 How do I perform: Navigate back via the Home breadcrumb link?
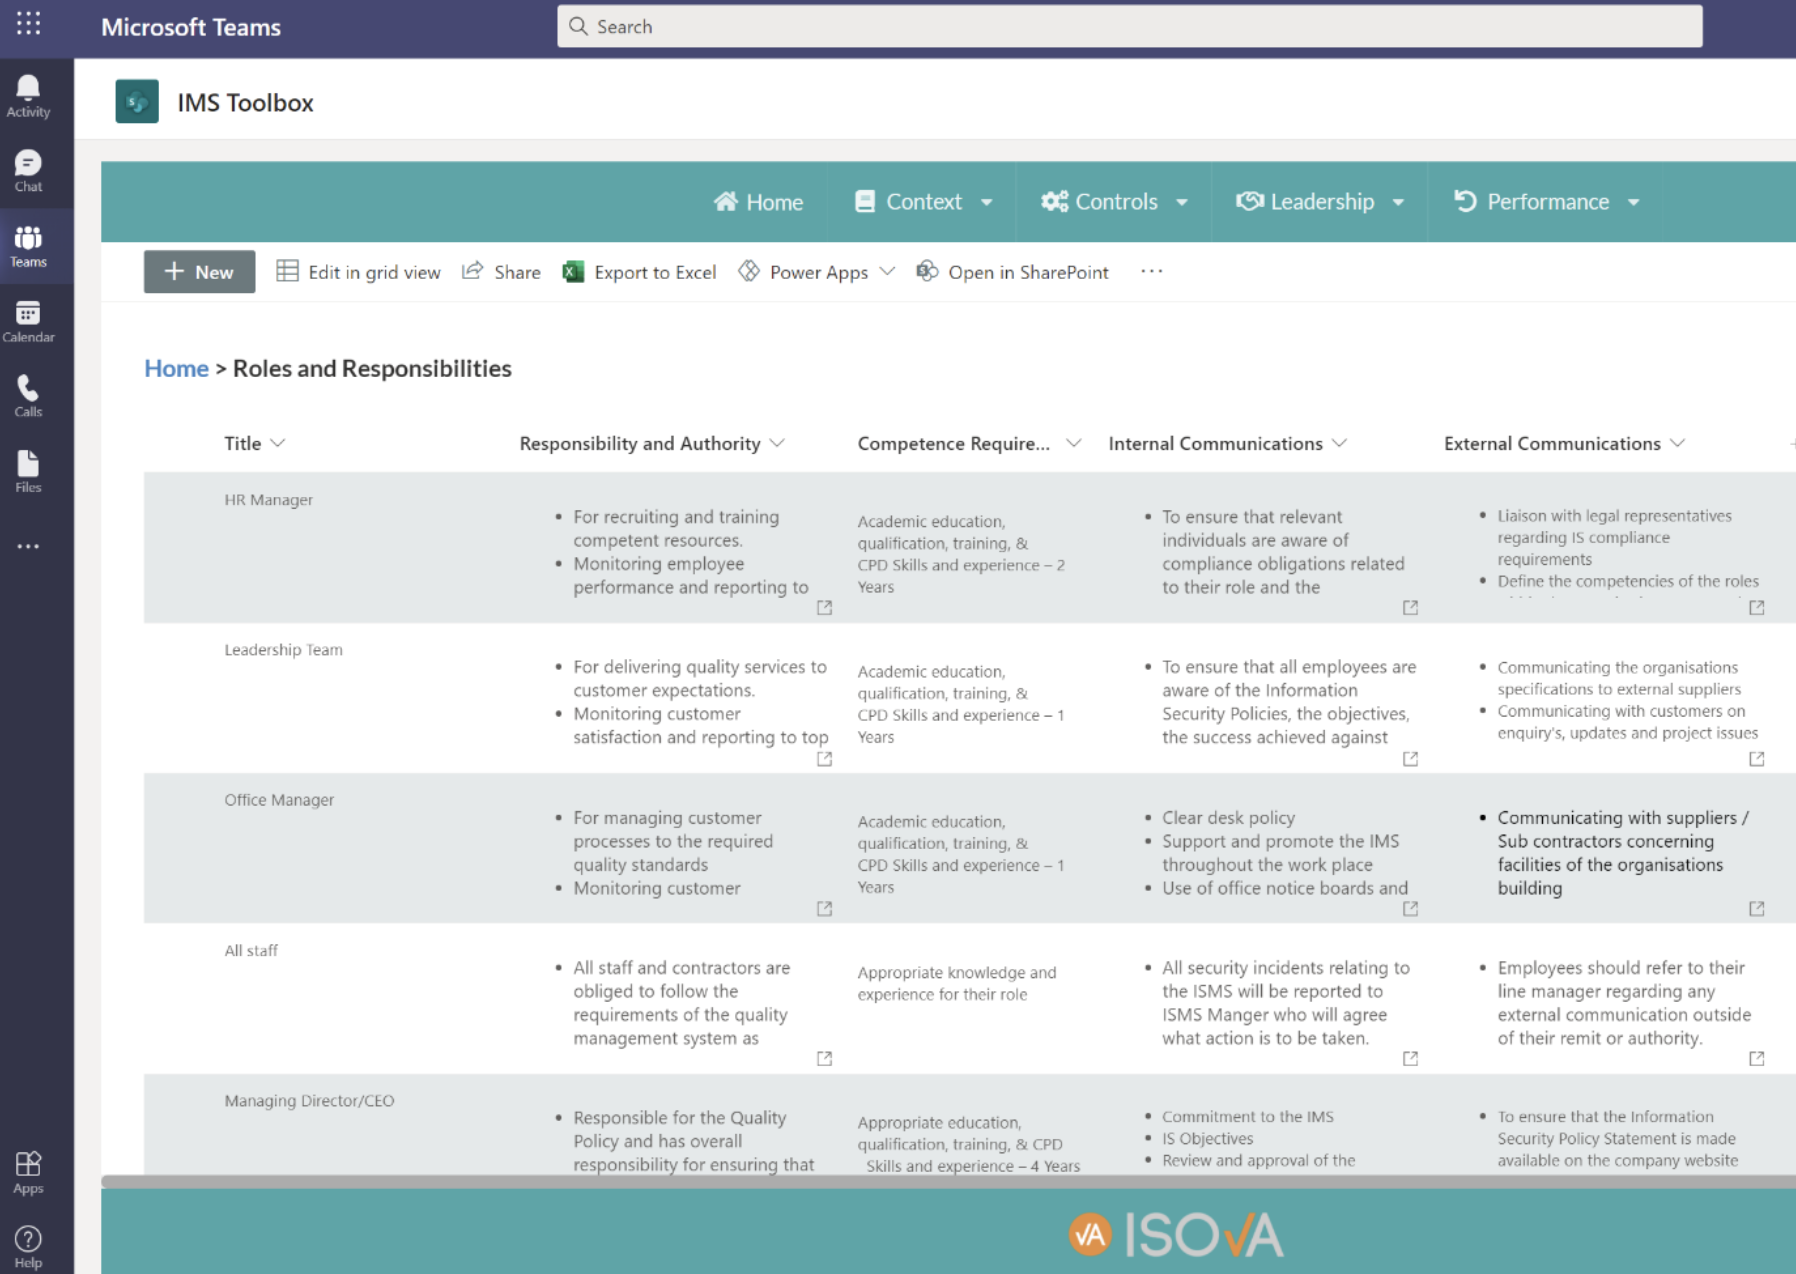[176, 368]
